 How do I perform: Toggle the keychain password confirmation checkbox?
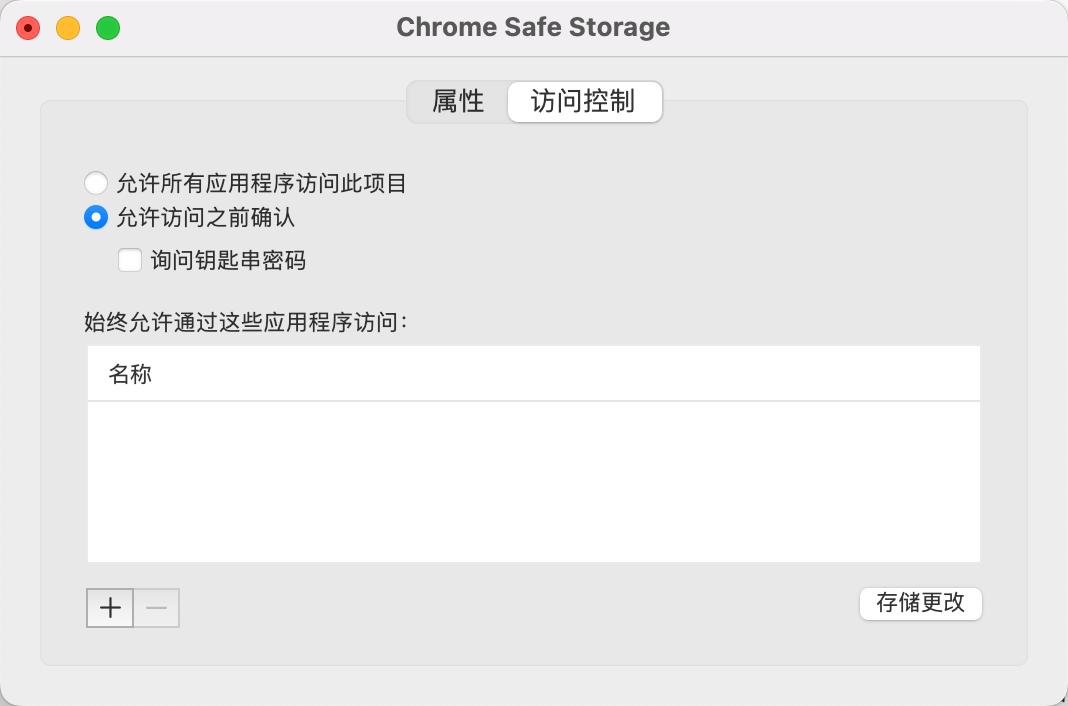[x=129, y=260]
